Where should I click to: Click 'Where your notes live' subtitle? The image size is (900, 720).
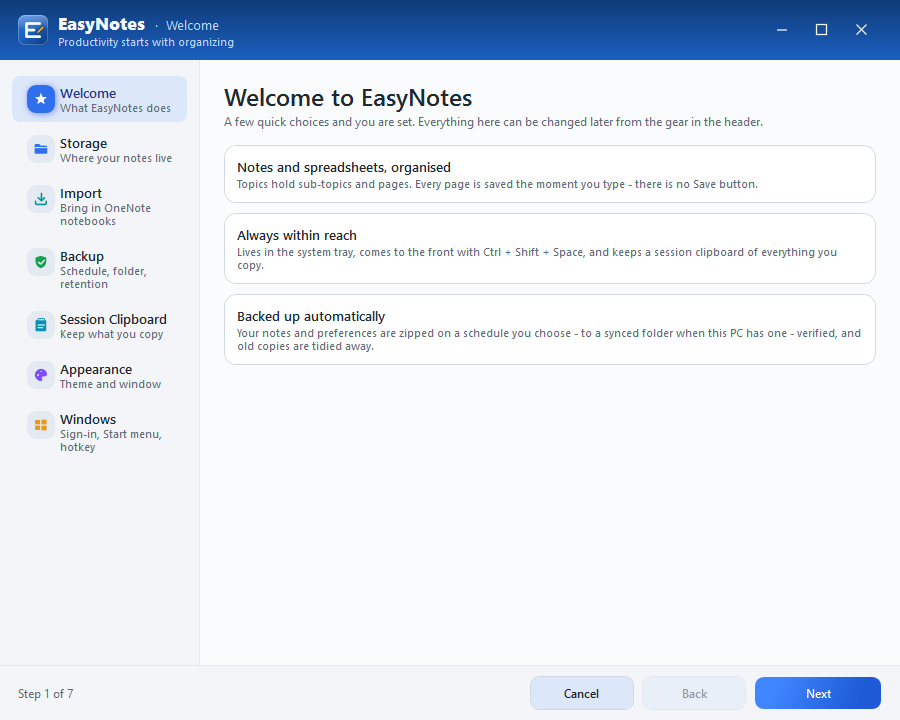(x=116, y=158)
